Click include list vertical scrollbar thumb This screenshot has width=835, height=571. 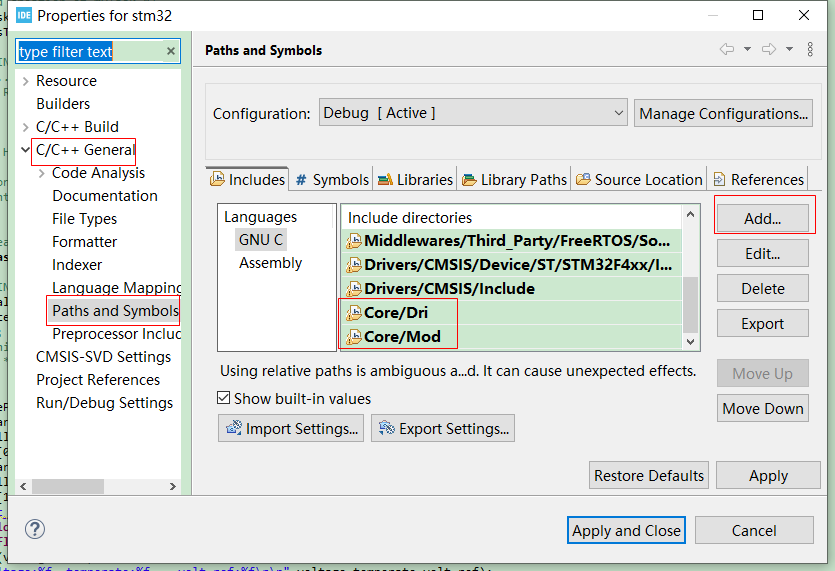pyautogui.click(x=690, y=304)
